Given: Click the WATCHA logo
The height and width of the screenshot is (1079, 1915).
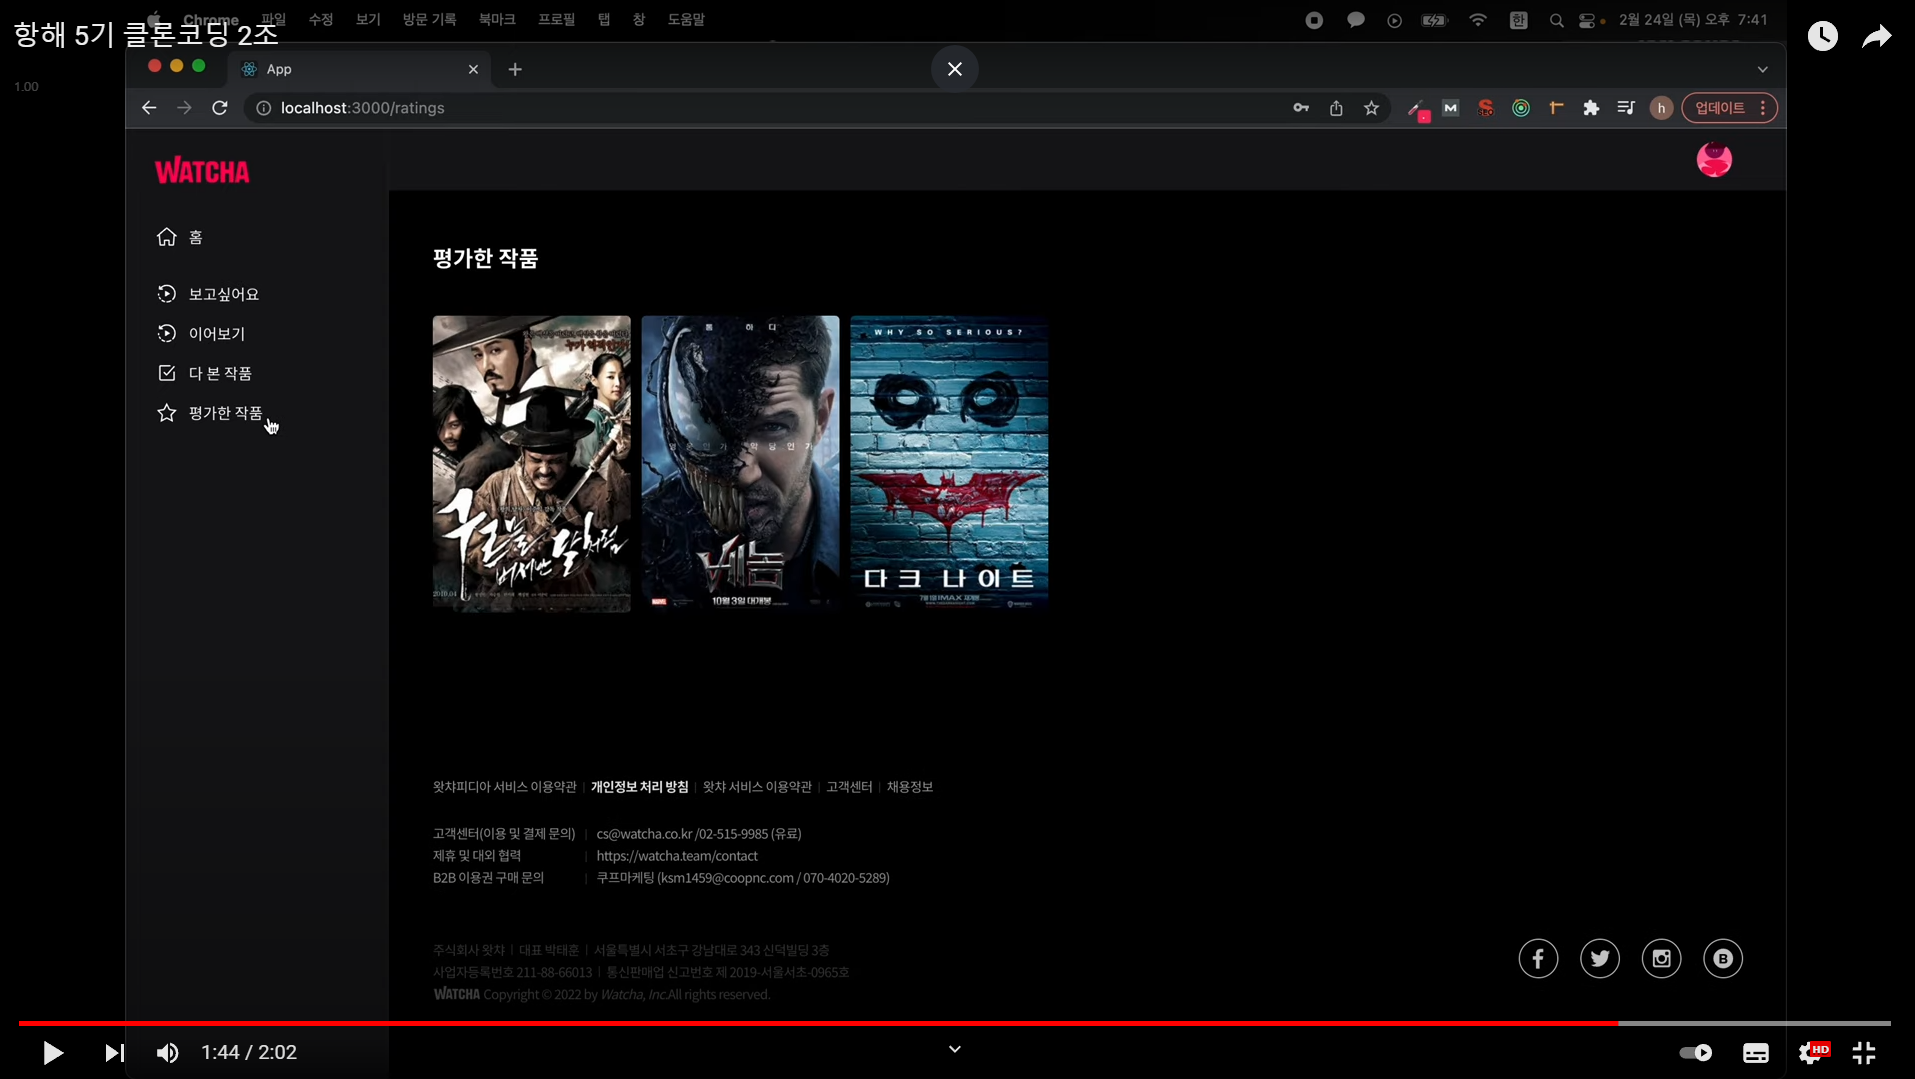Looking at the screenshot, I should [x=202, y=171].
